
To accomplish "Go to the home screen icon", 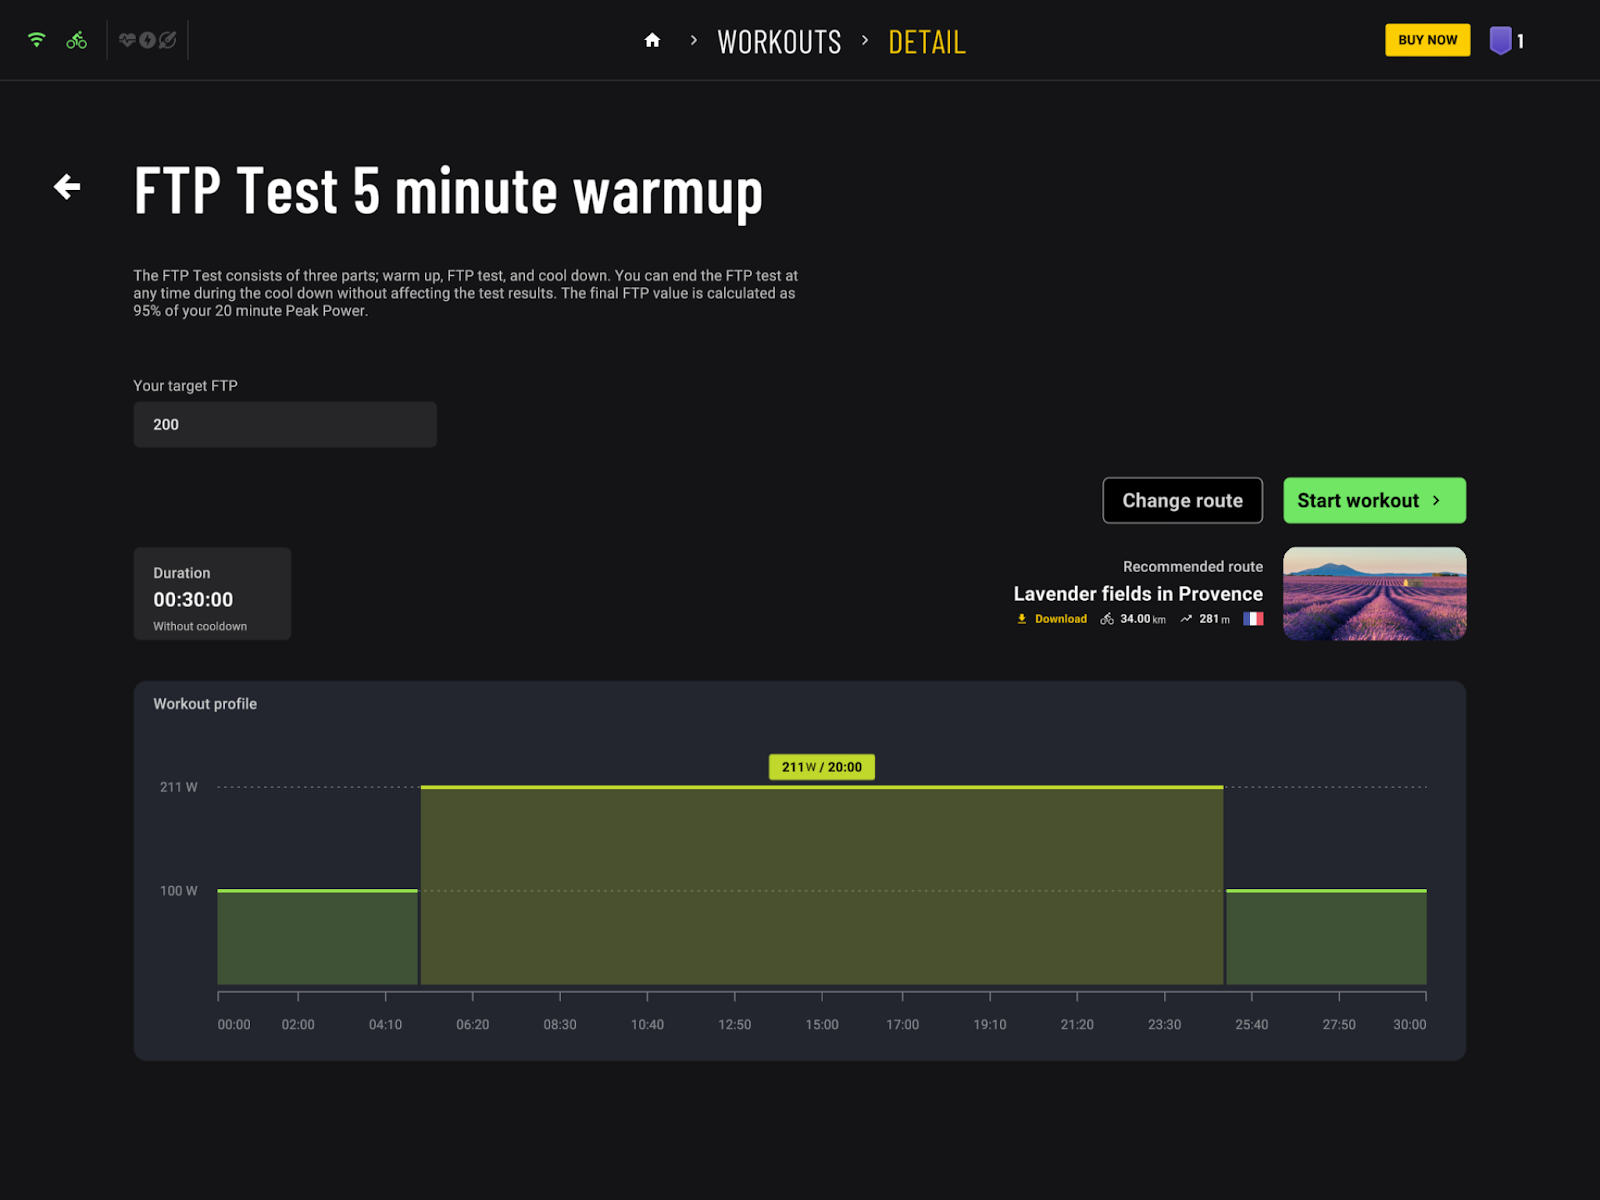I will pyautogui.click(x=652, y=41).
